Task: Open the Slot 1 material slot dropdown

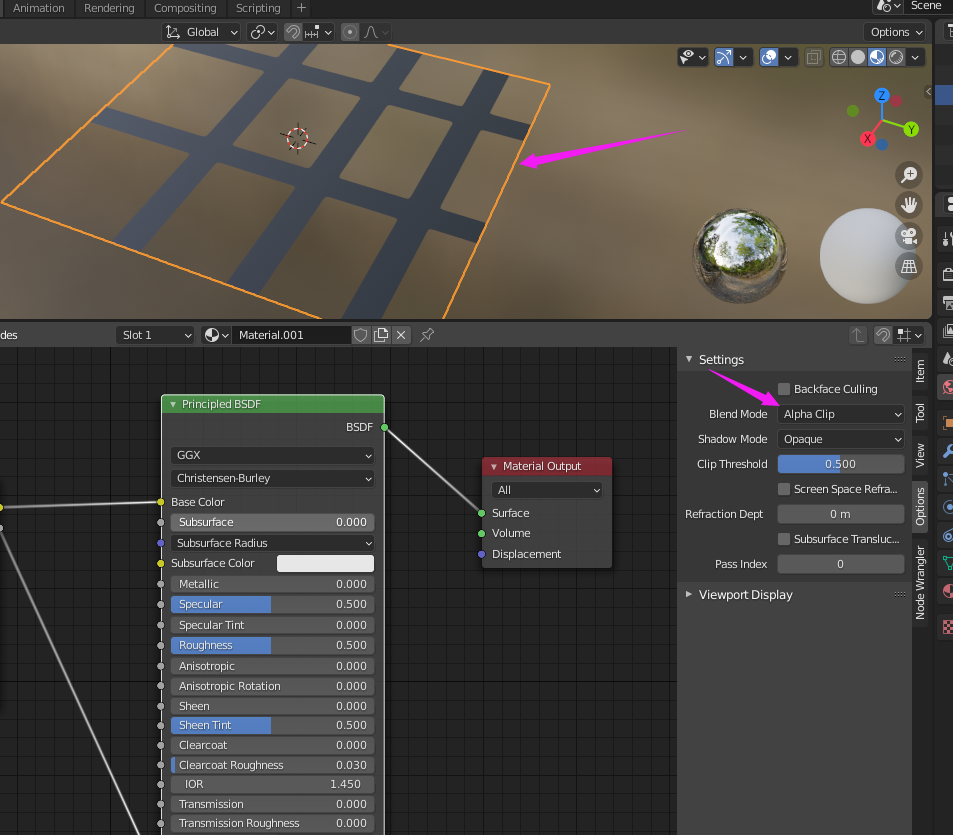Action: 156,335
